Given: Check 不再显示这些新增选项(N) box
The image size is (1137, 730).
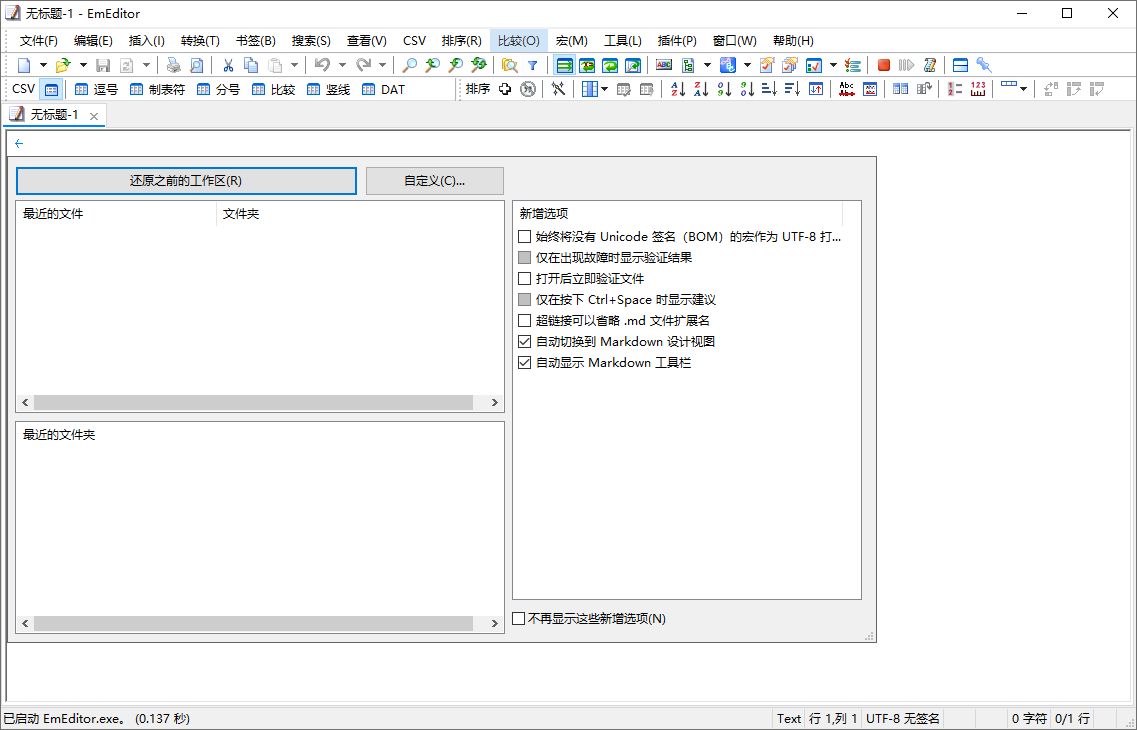Looking at the screenshot, I should point(519,619).
